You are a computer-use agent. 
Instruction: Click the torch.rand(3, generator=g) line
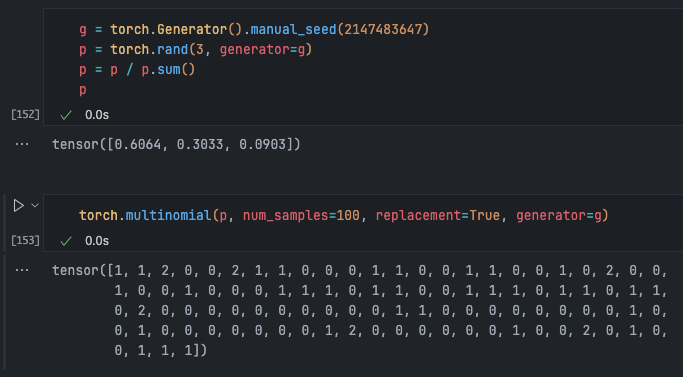tap(196, 50)
